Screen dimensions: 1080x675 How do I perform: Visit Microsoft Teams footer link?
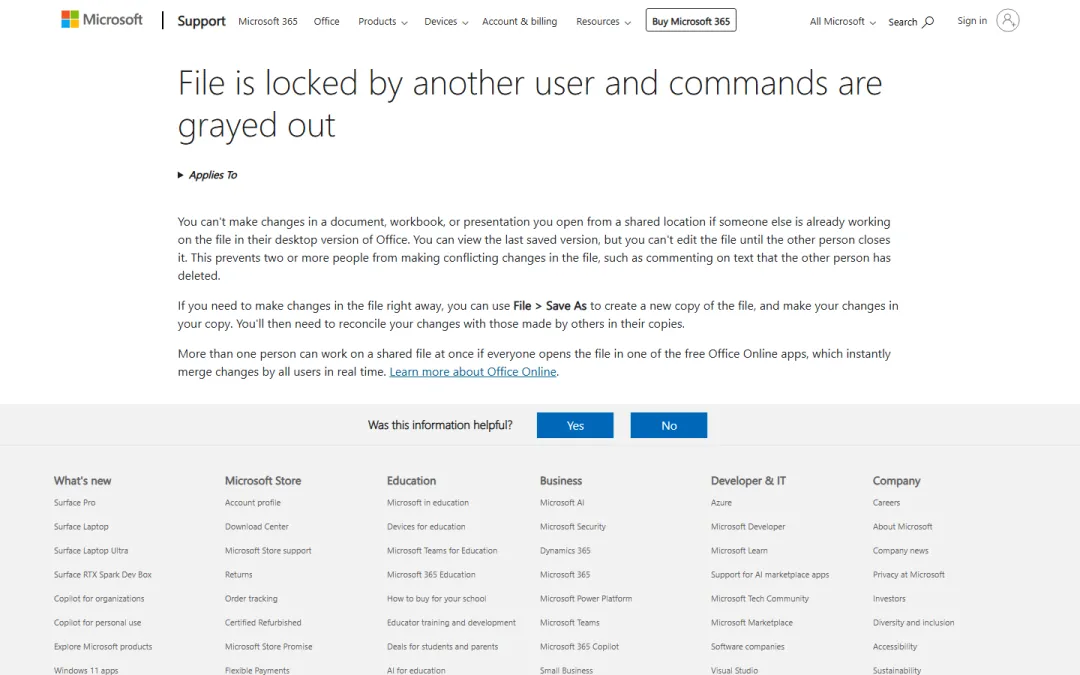pyautogui.click(x=570, y=623)
